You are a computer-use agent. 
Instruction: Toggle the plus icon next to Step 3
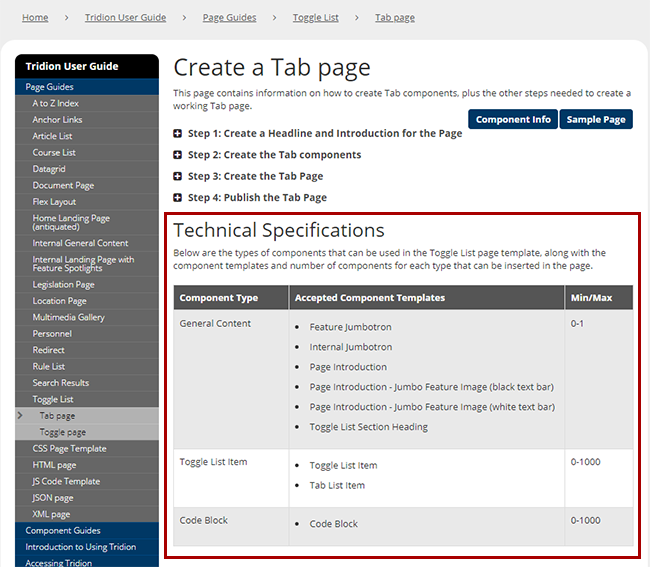pyautogui.click(x=178, y=176)
